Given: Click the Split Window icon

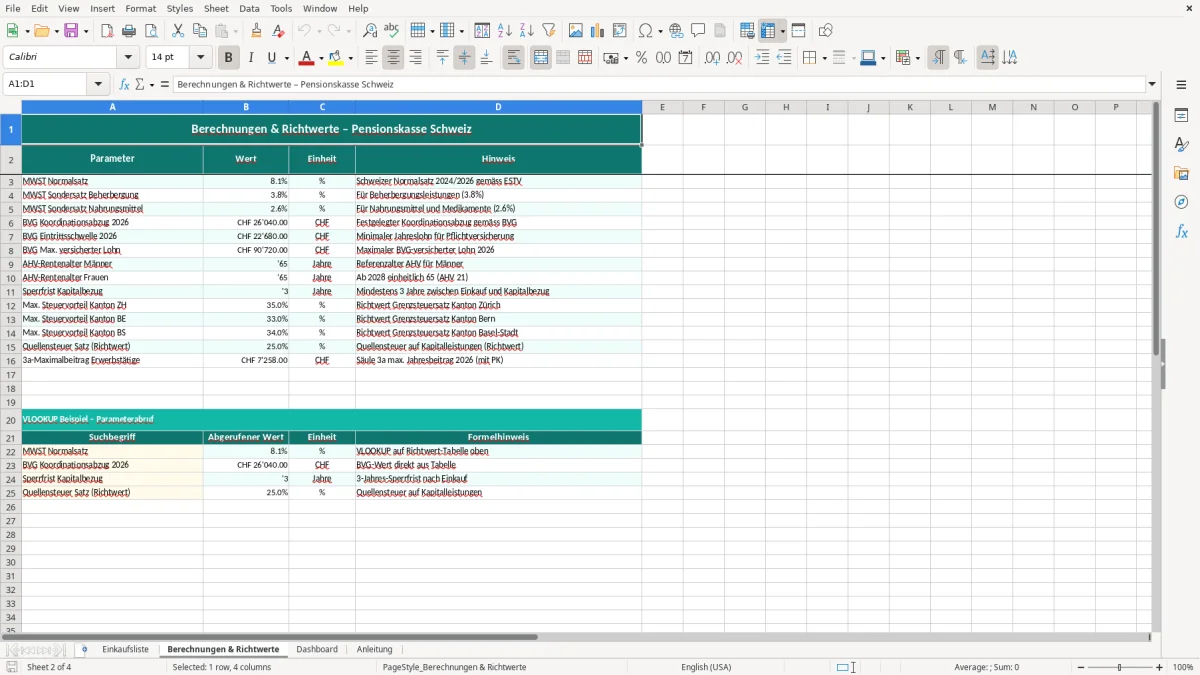Looking at the screenshot, I should 799,31.
